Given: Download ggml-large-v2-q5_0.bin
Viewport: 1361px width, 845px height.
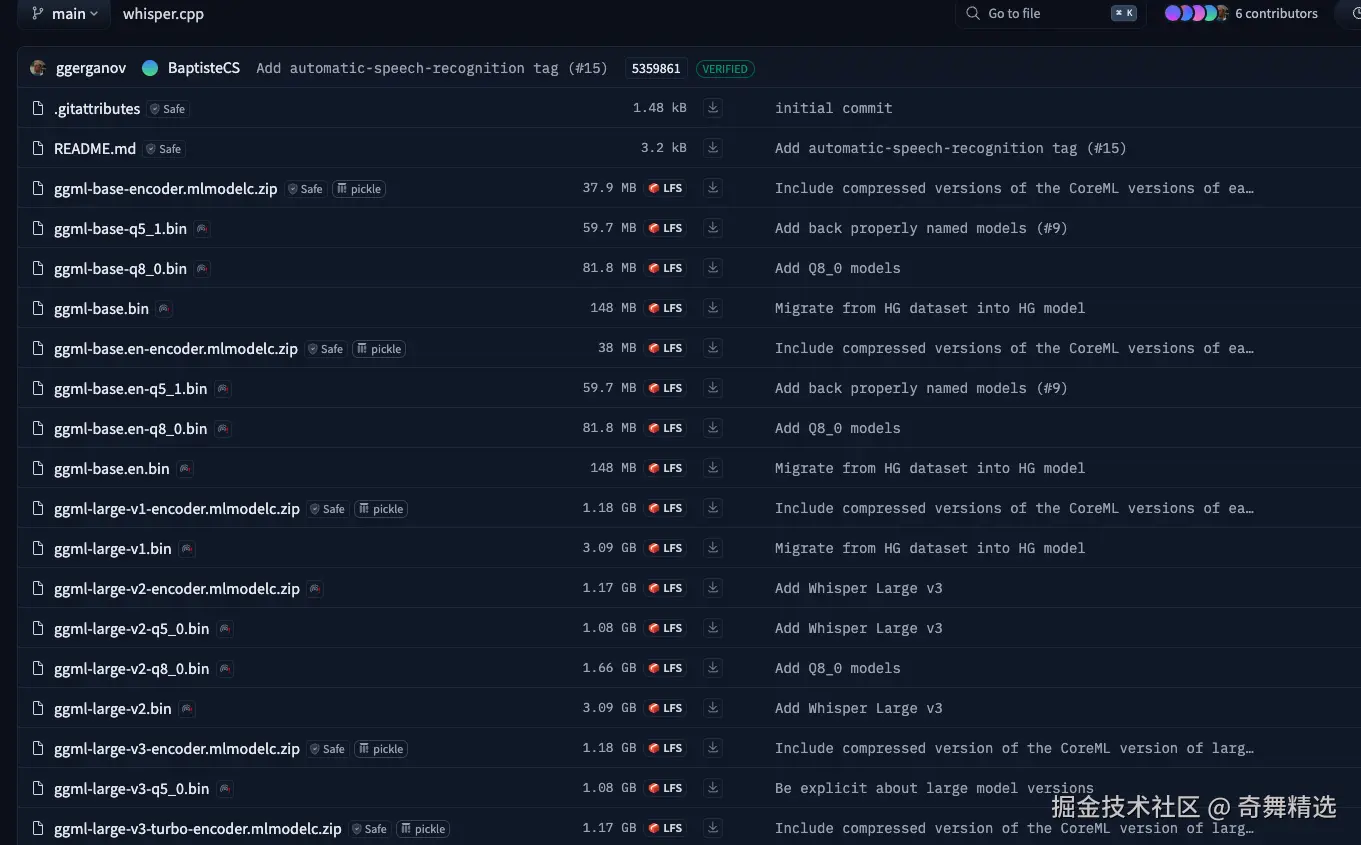Looking at the screenshot, I should (713, 628).
